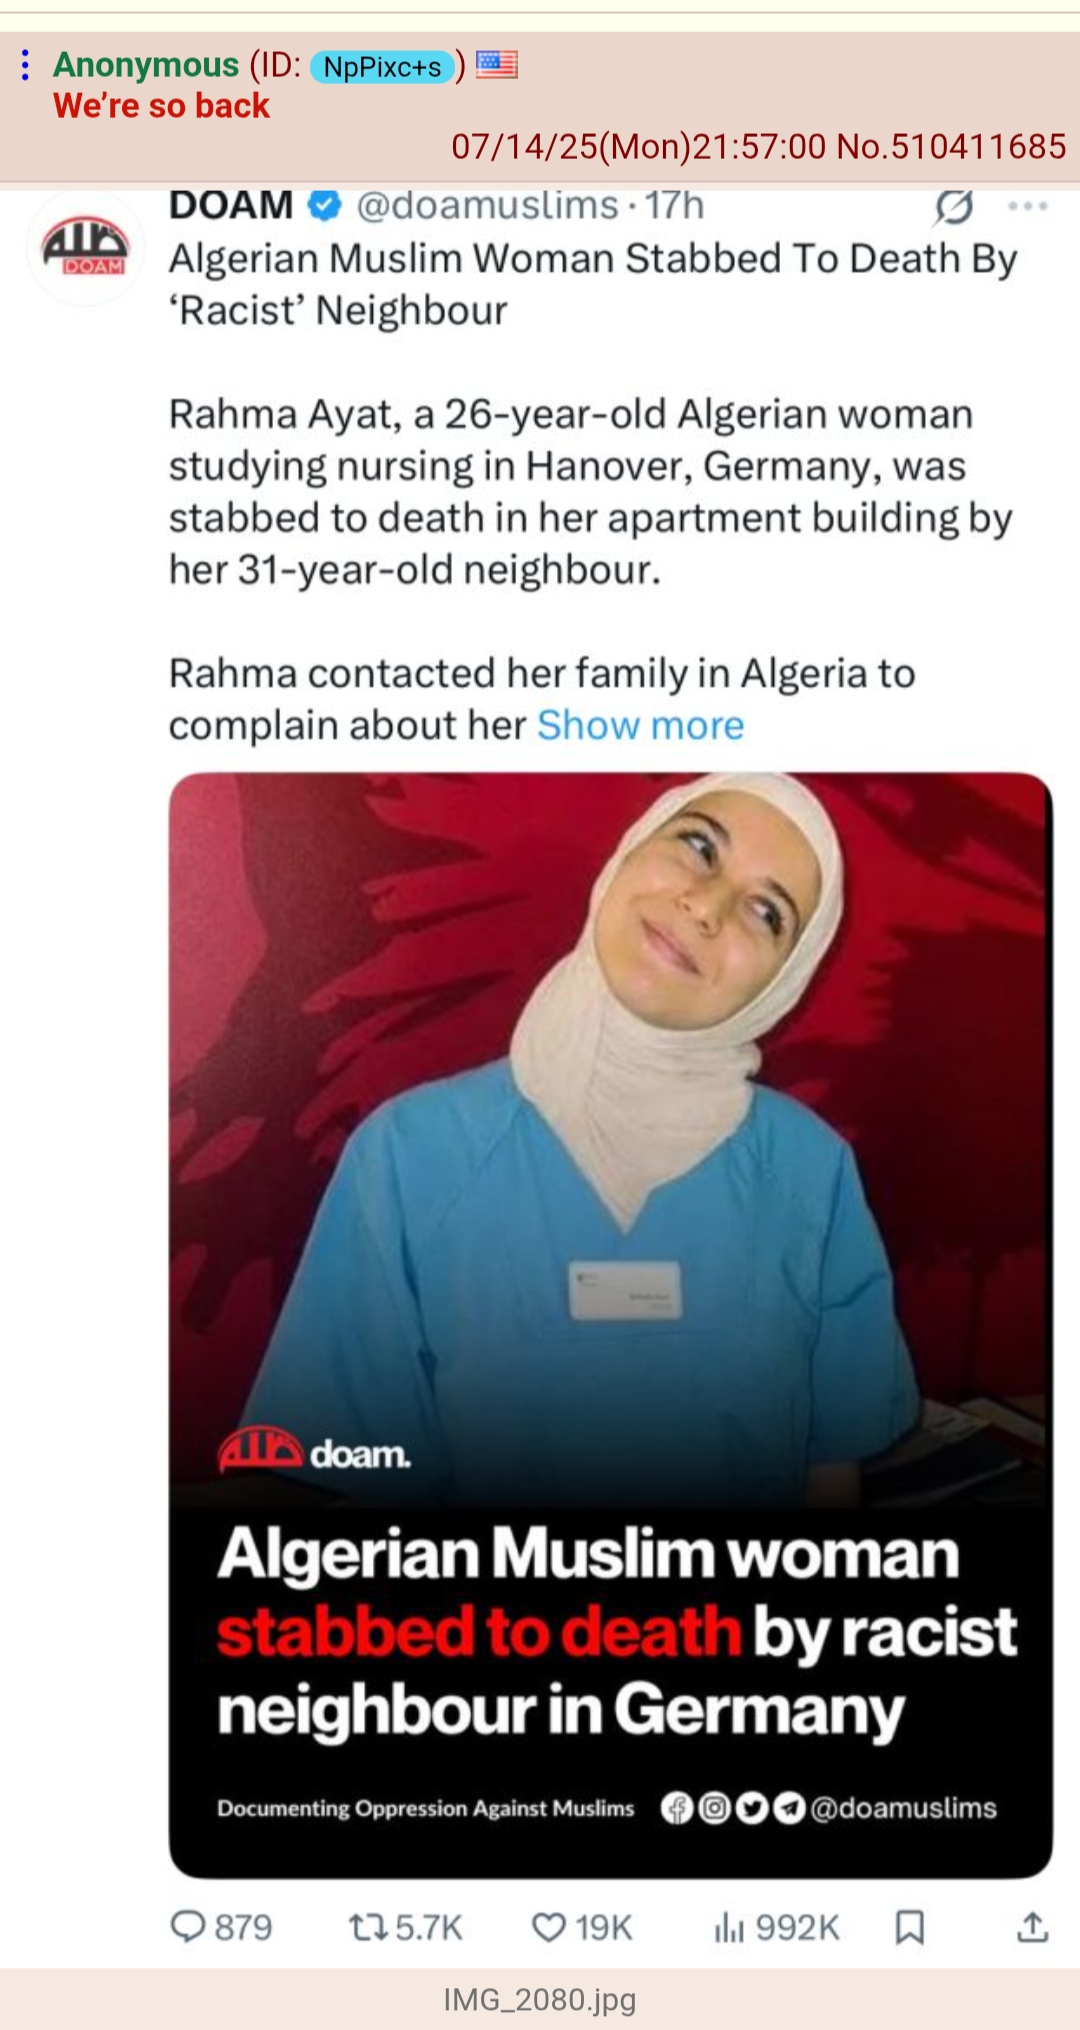This screenshot has width=1080, height=2030.
Task: Open the @doamuslims handle link
Action: 487,205
